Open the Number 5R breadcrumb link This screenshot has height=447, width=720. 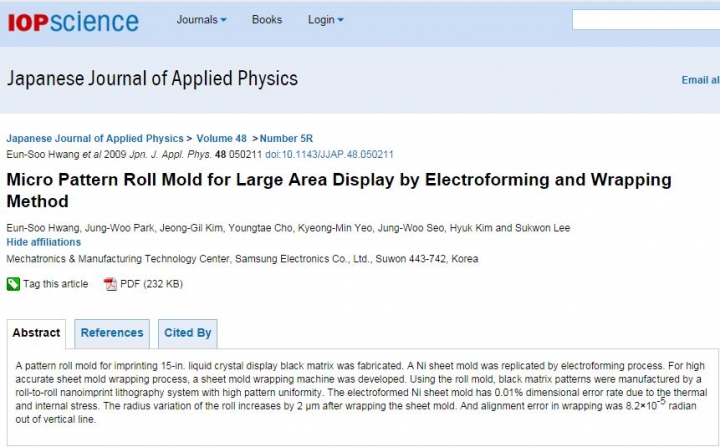286,138
